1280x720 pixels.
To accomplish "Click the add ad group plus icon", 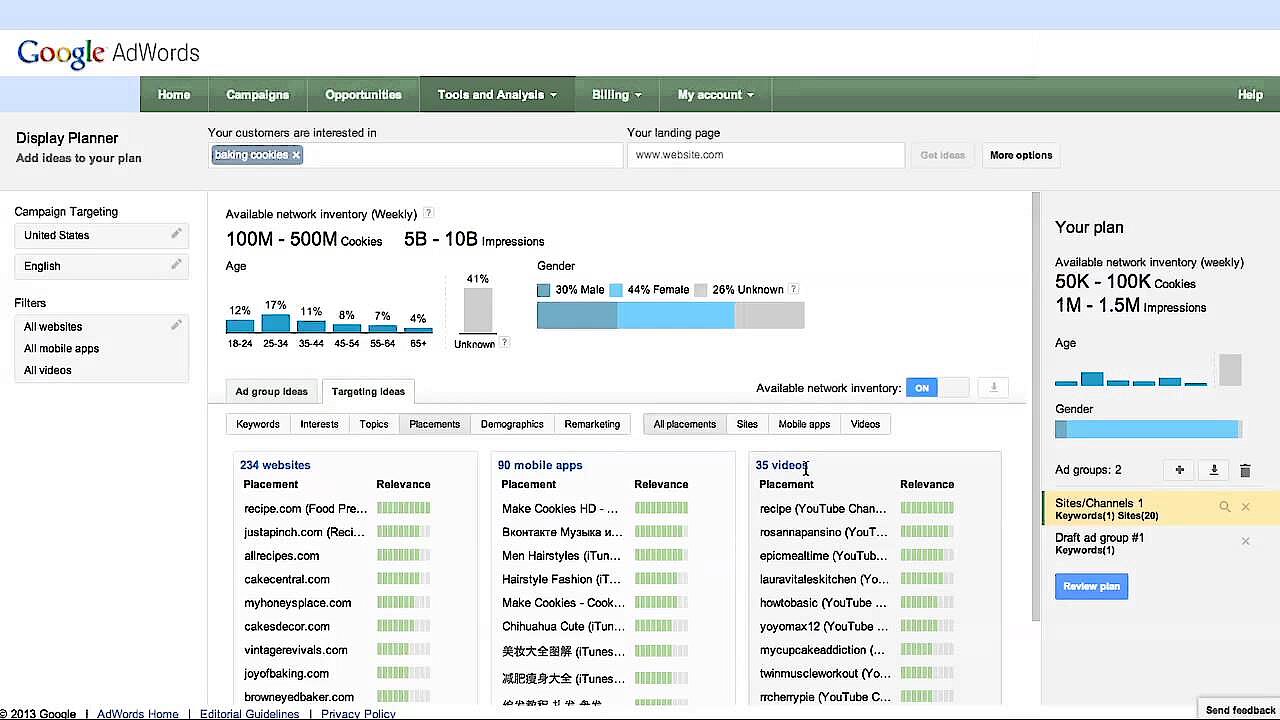I will click(x=1180, y=470).
